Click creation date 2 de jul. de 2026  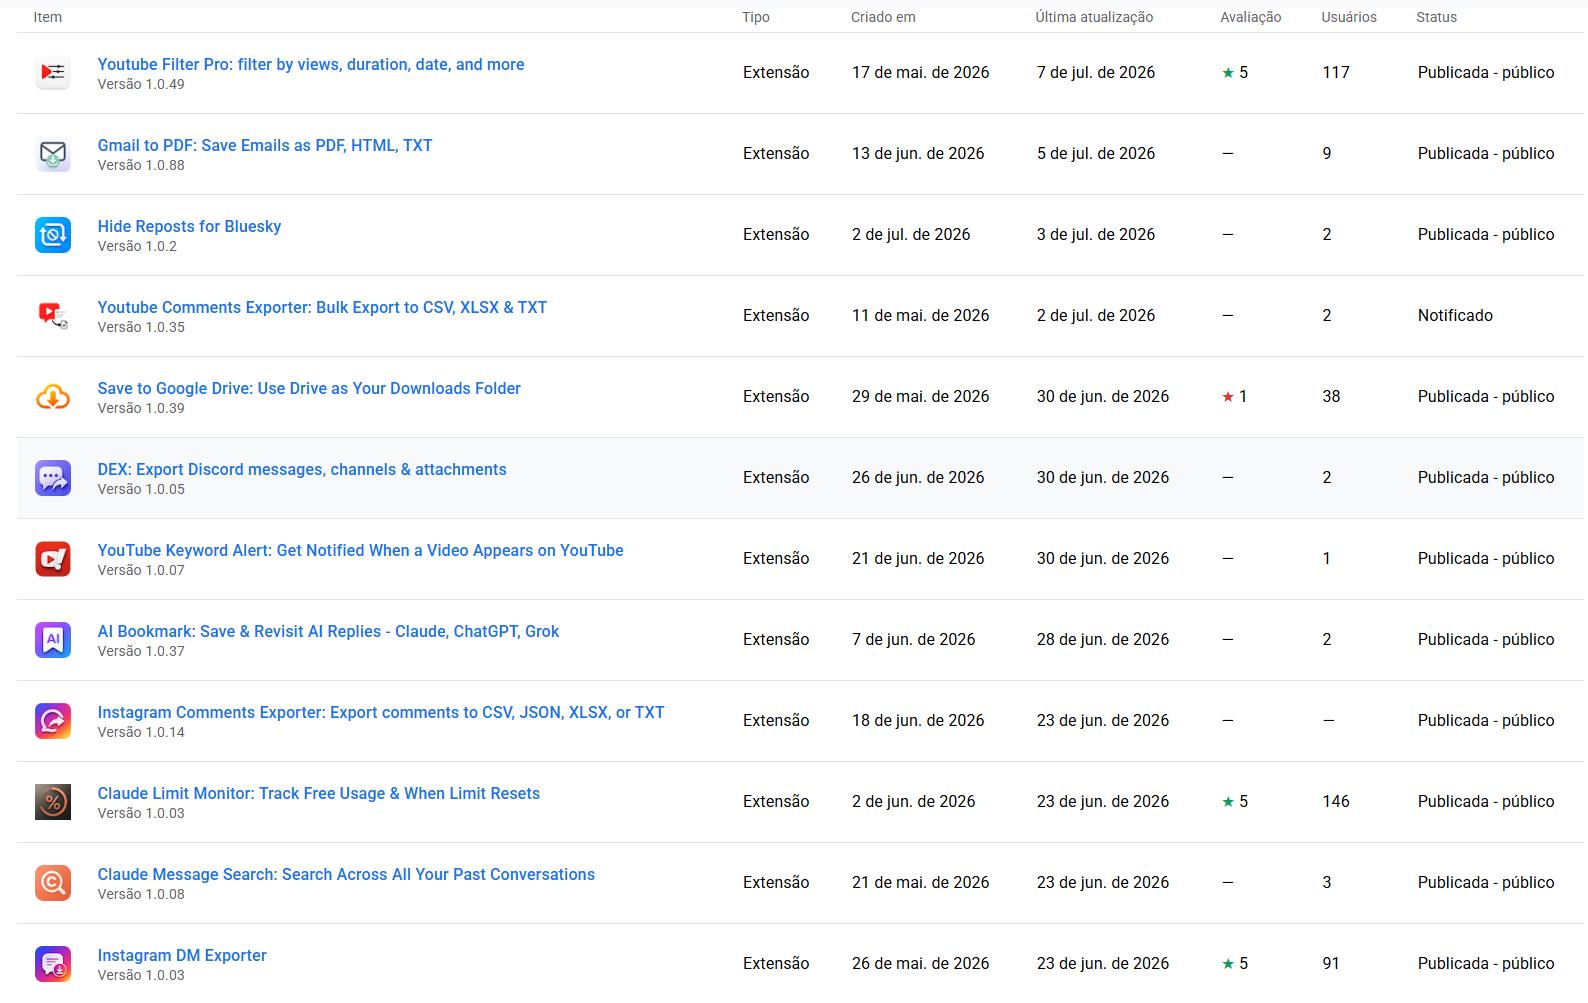[x=911, y=234]
